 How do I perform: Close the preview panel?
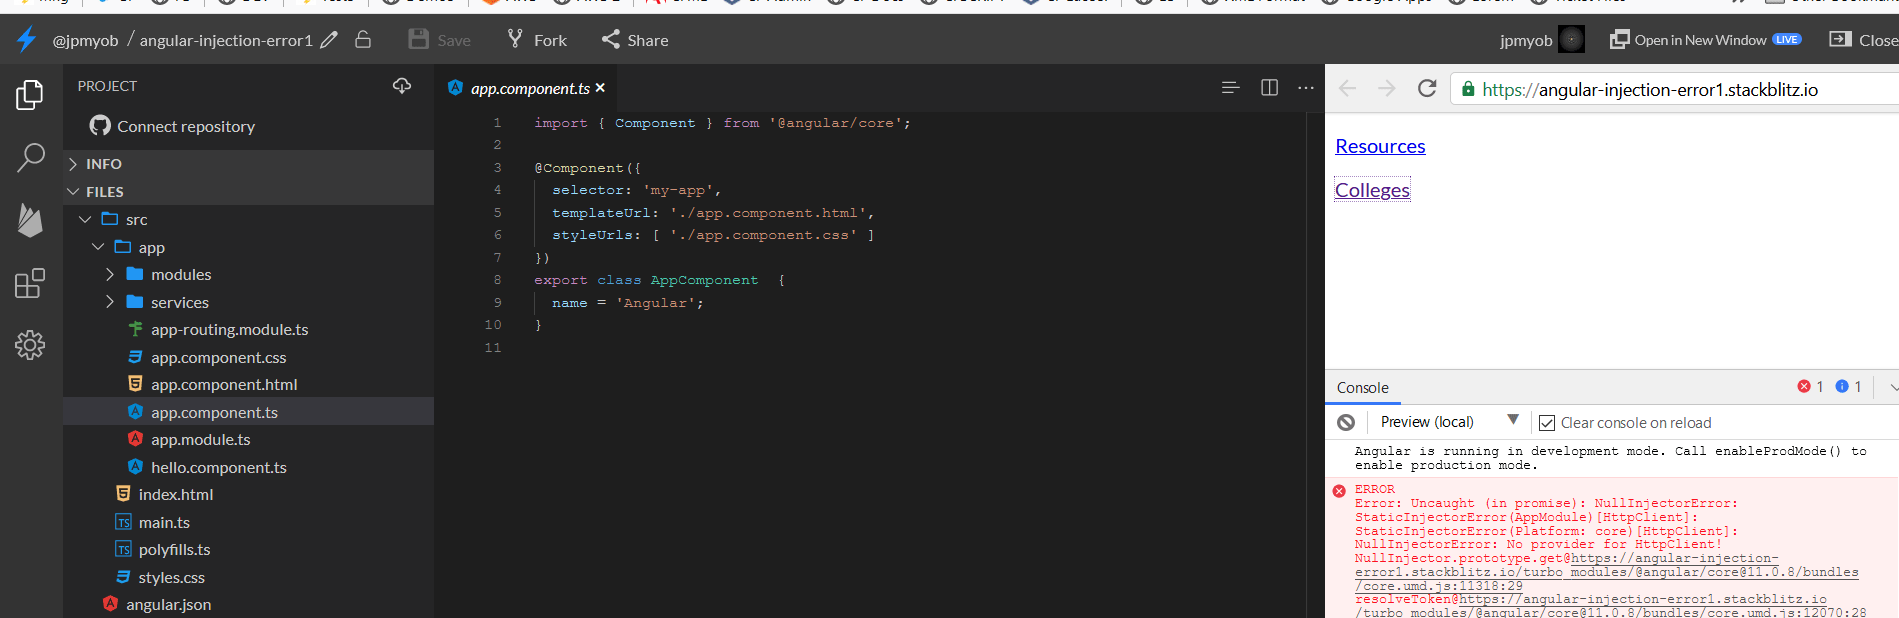click(1864, 40)
